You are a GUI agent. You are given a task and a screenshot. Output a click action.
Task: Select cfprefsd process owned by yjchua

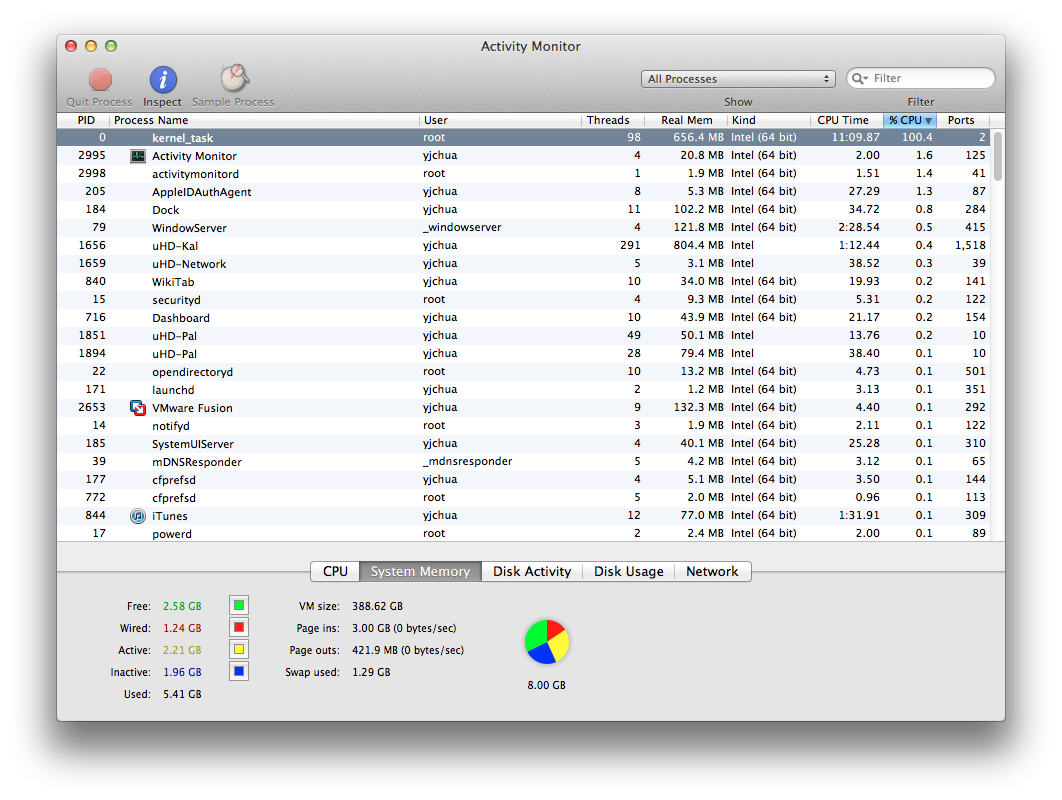click(x=524, y=480)
